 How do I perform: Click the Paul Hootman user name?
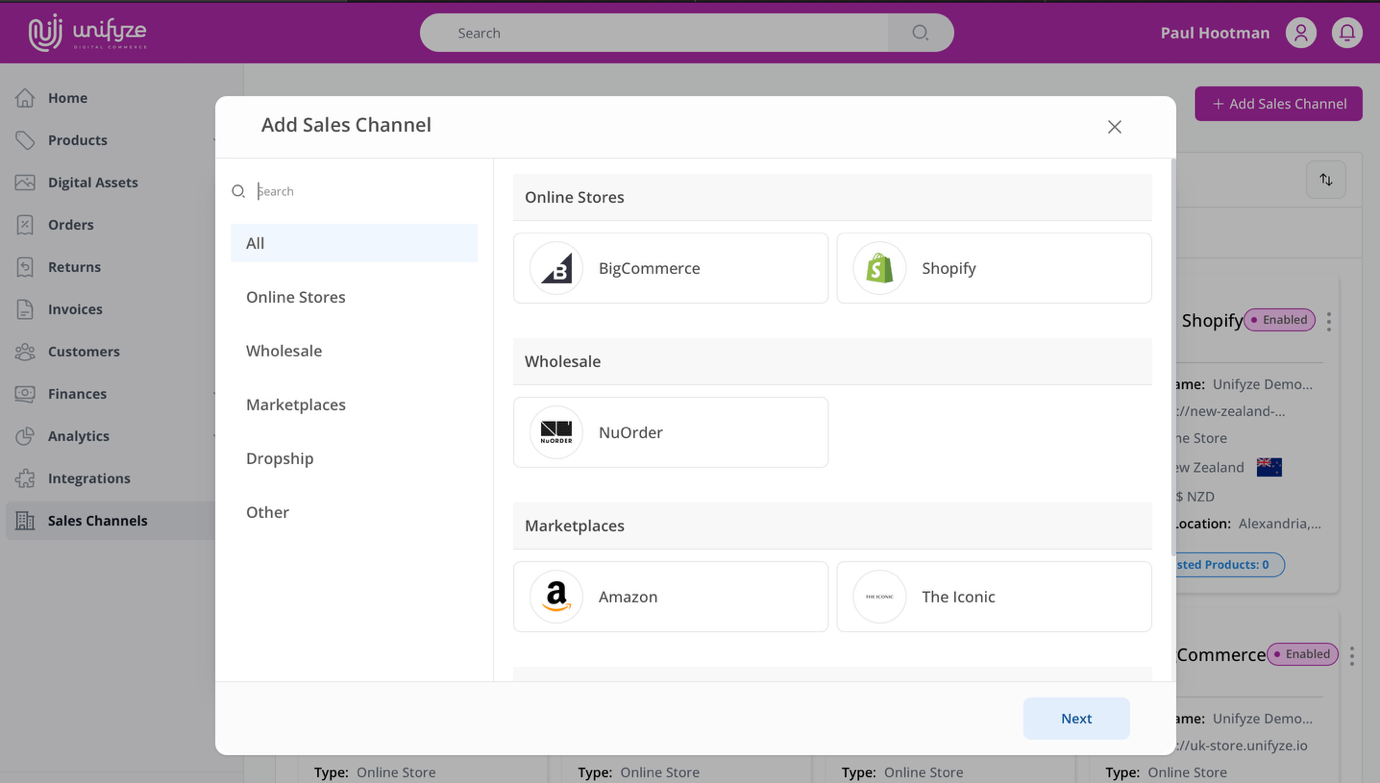pyautogui.click(x=1215, y=33)
